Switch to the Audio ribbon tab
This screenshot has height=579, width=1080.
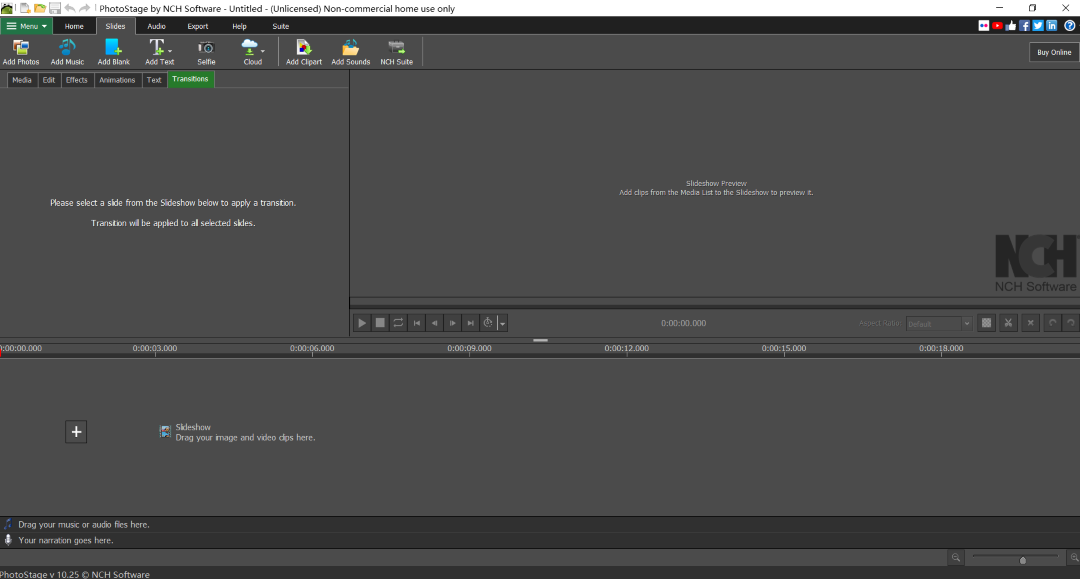(x=156, y=26)
